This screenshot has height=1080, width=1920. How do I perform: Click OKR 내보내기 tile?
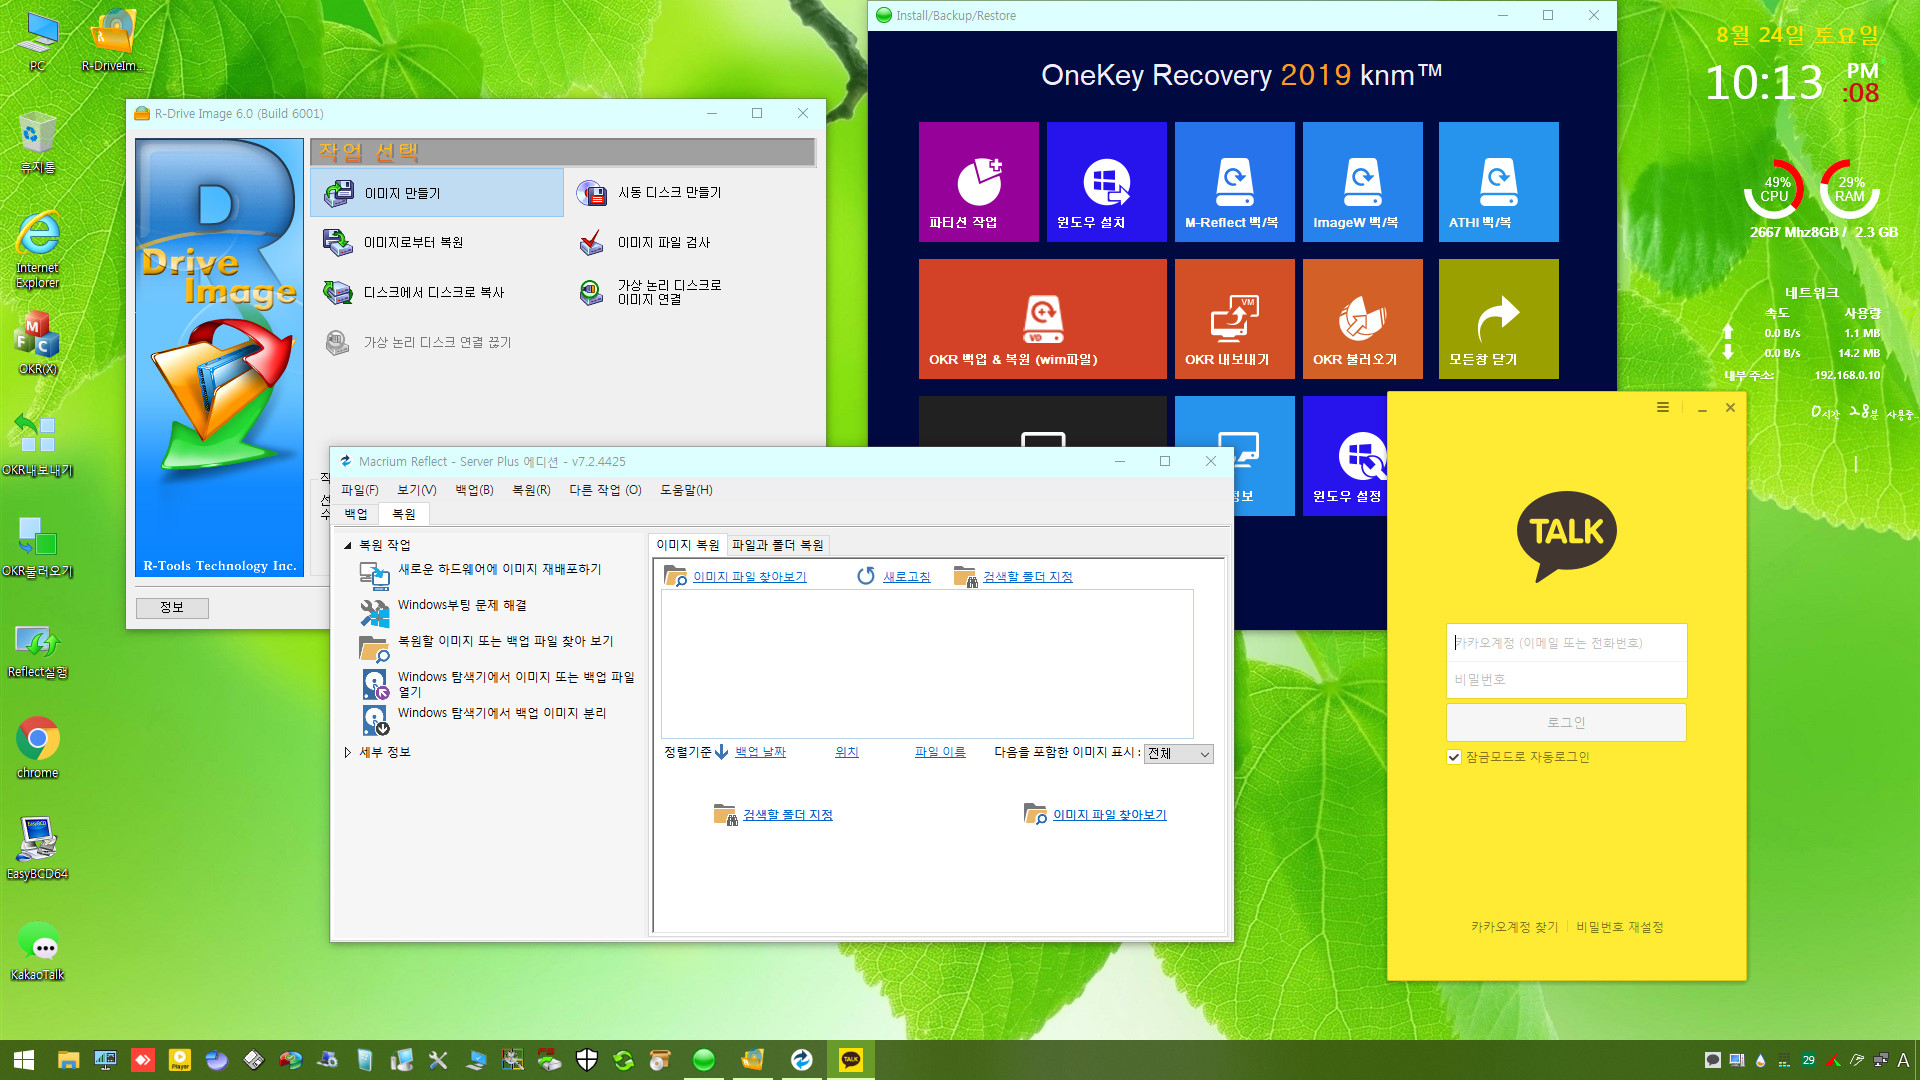pos(1235,319)
